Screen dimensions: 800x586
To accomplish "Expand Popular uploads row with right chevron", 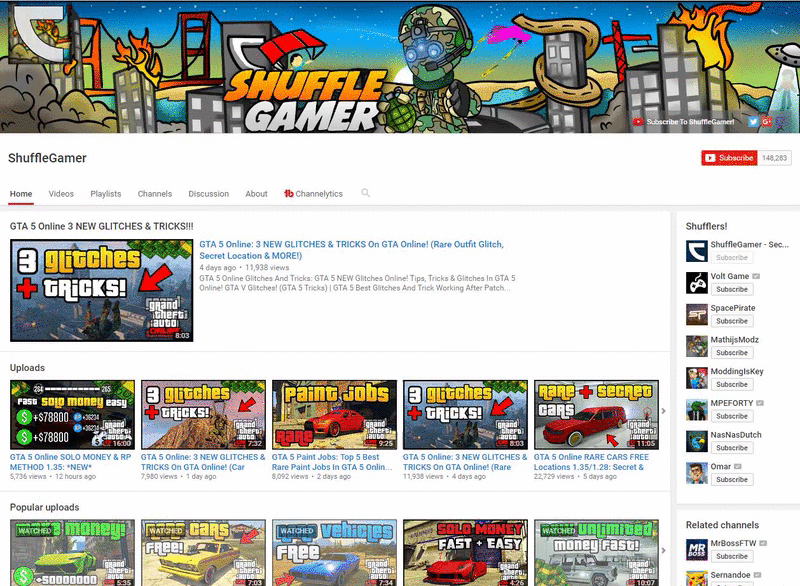I will click(663, 550).
